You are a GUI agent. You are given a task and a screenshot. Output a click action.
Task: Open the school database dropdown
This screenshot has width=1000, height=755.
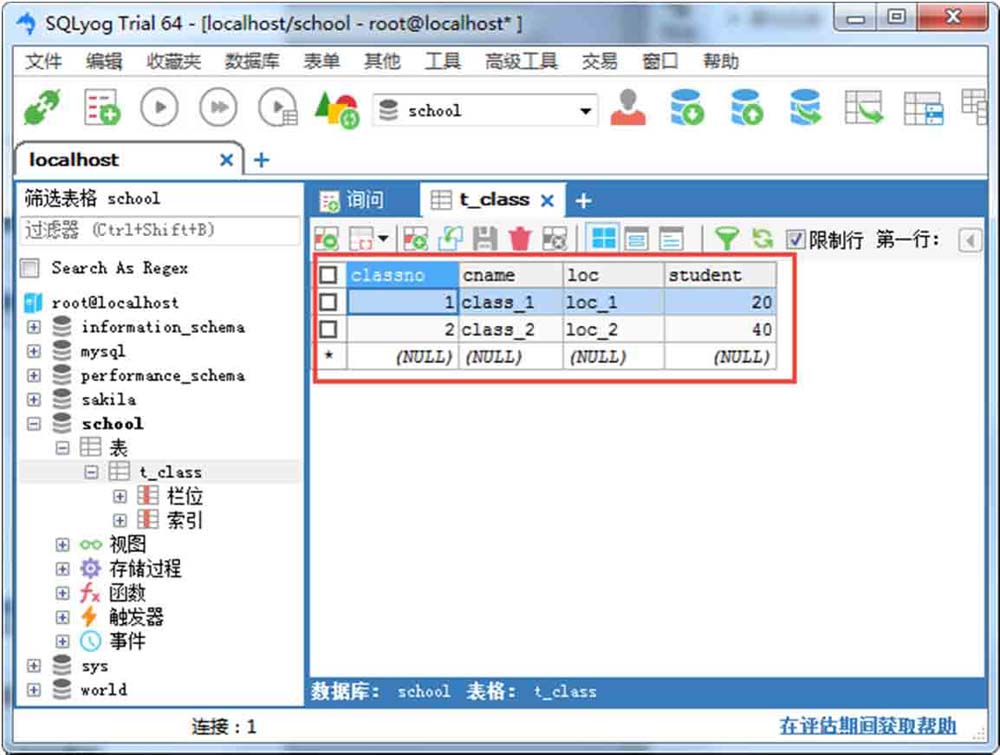[585, 111]
